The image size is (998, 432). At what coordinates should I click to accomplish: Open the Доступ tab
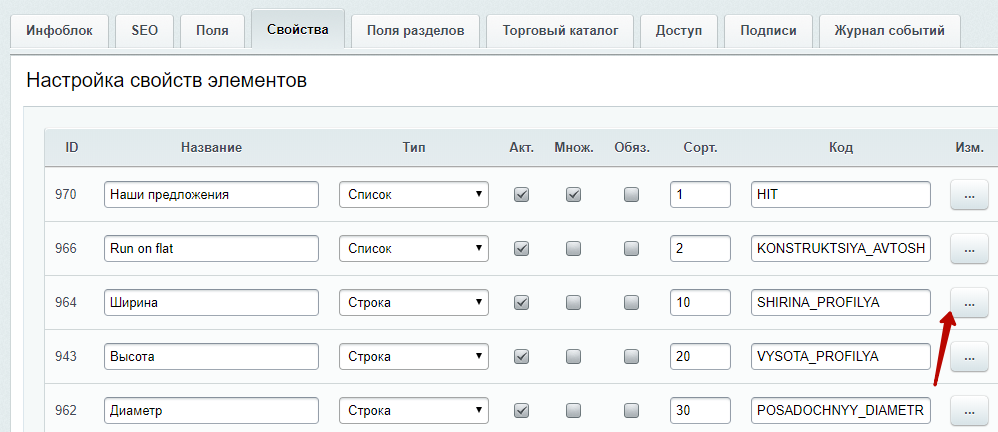click(678, 31)
